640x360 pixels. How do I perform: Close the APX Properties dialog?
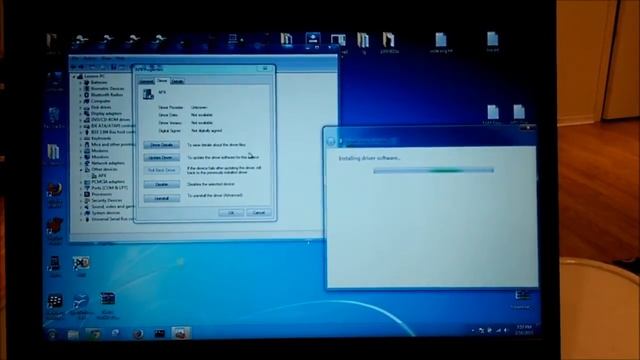(x=265, y=69)
